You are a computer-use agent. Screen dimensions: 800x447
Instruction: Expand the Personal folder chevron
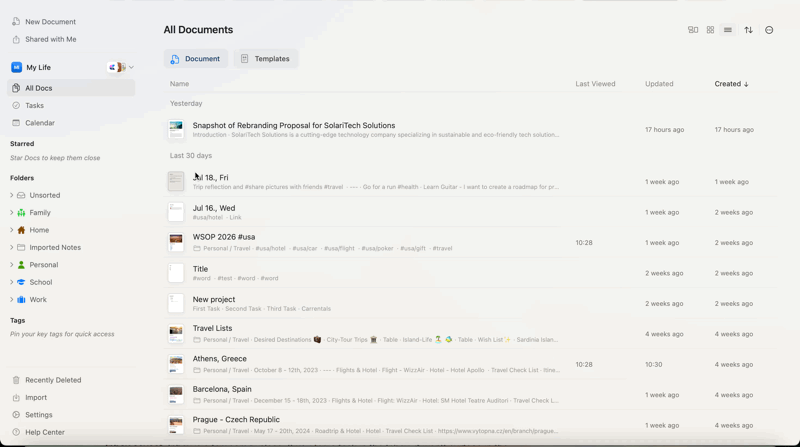(11, 265)
